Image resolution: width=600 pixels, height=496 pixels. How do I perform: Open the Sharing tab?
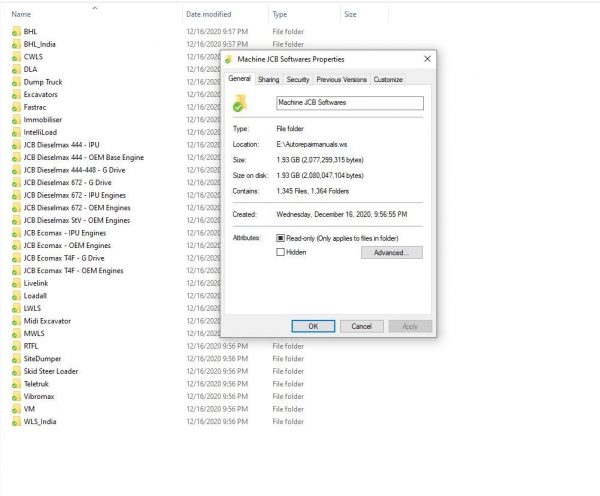pyautogui.click(x=268, y=80)
